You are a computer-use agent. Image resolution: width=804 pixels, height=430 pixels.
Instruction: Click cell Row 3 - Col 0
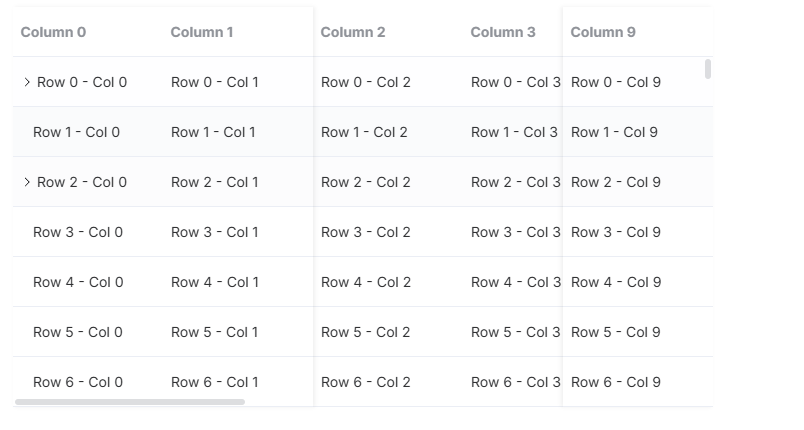tap(78, 232)
